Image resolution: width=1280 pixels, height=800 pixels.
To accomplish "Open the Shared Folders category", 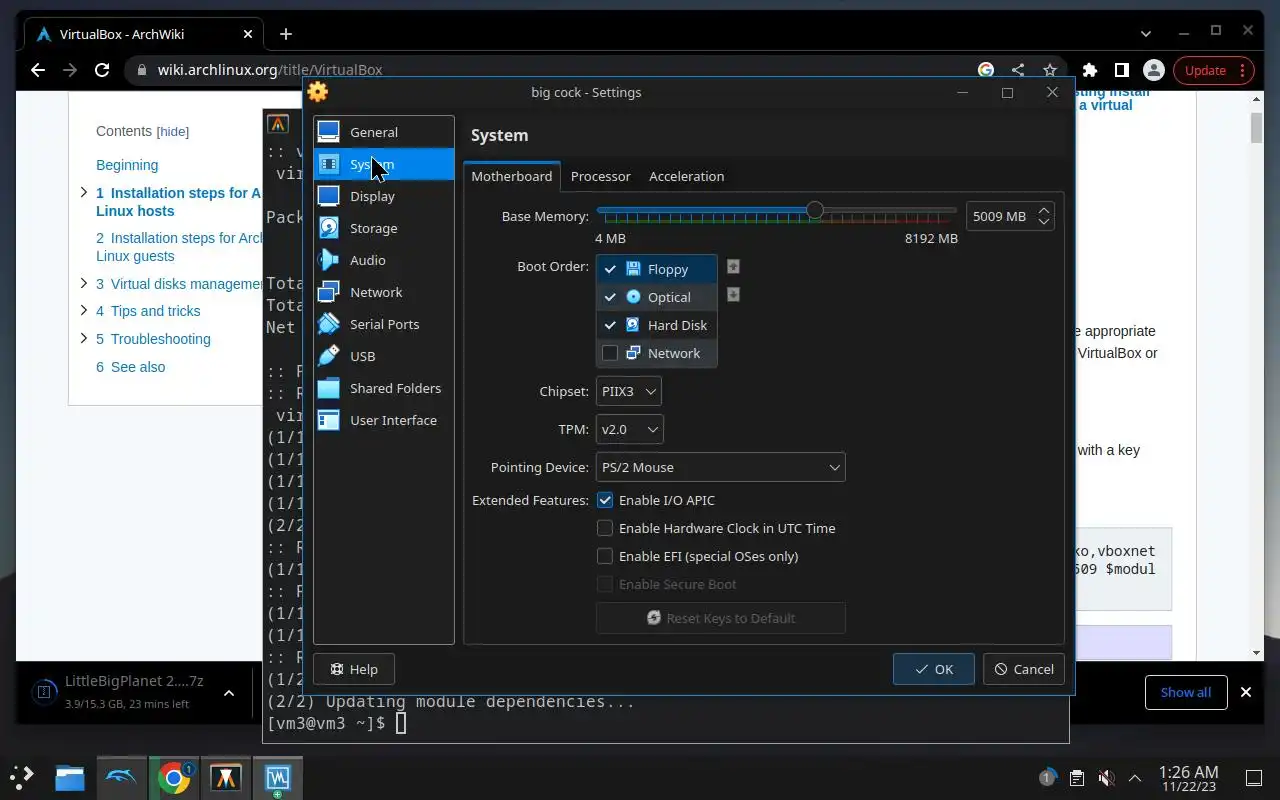I will pos(384,388).
